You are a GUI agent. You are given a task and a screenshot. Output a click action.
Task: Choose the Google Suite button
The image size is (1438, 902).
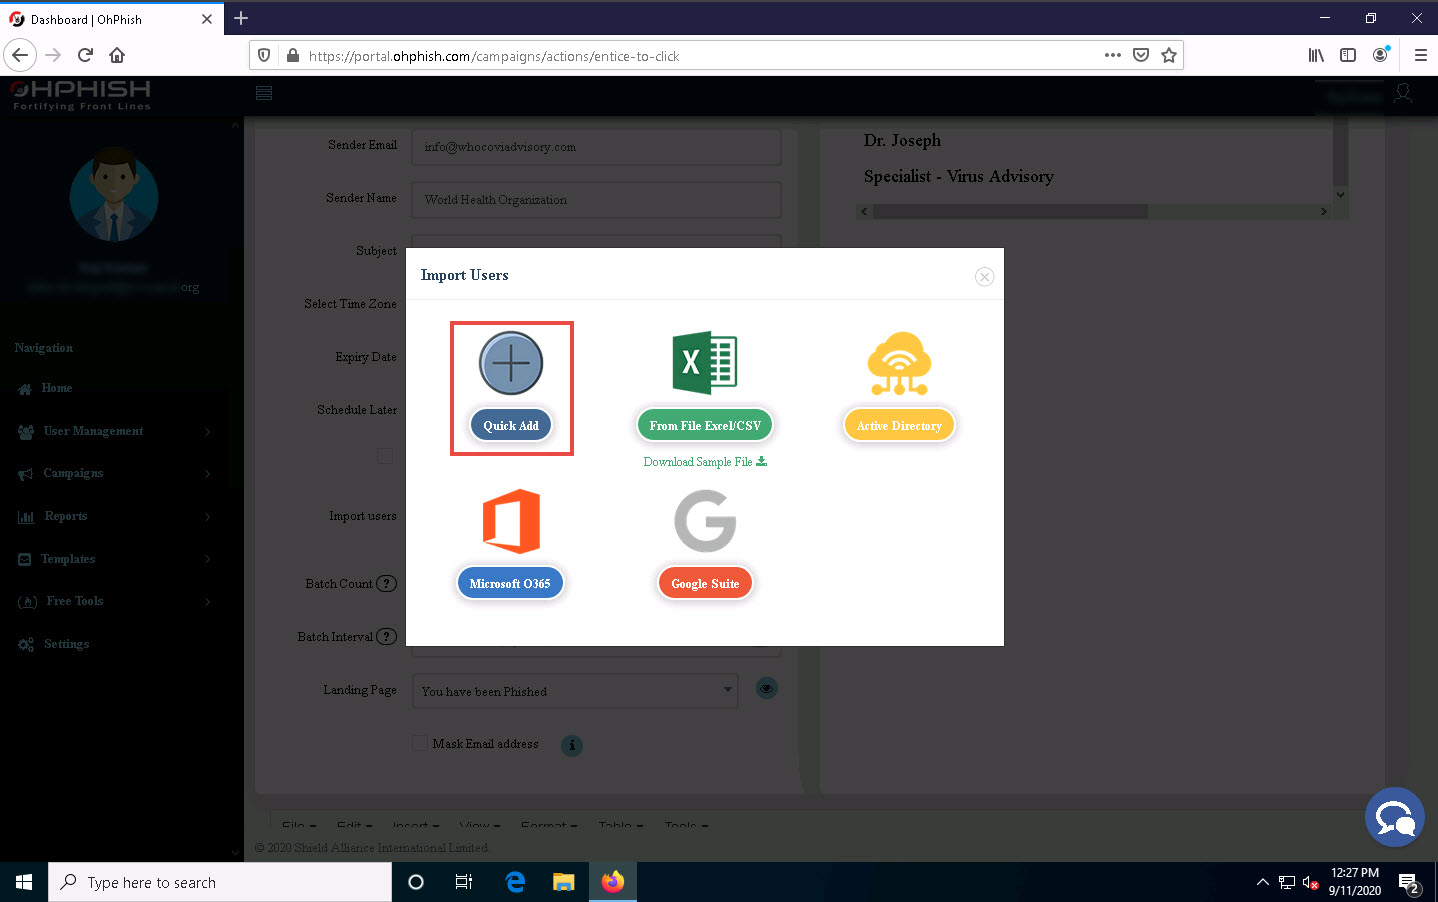pyautogui.click(x=705, y=583)
